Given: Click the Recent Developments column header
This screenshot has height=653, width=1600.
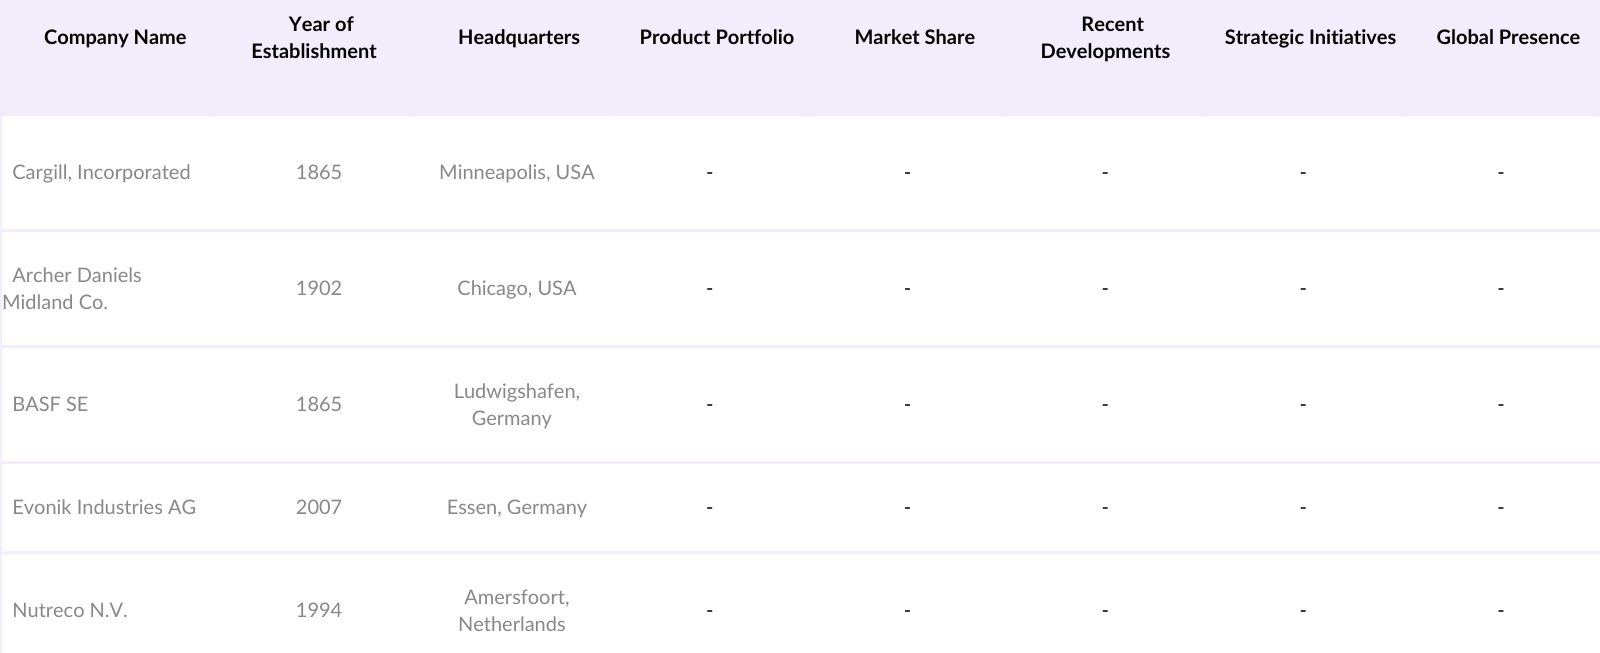Looking at the screenshot, I should 1105,38.
